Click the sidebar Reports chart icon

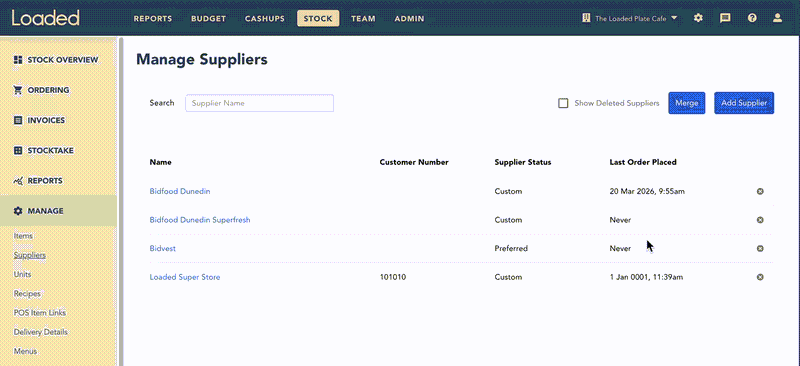[18, 181]
